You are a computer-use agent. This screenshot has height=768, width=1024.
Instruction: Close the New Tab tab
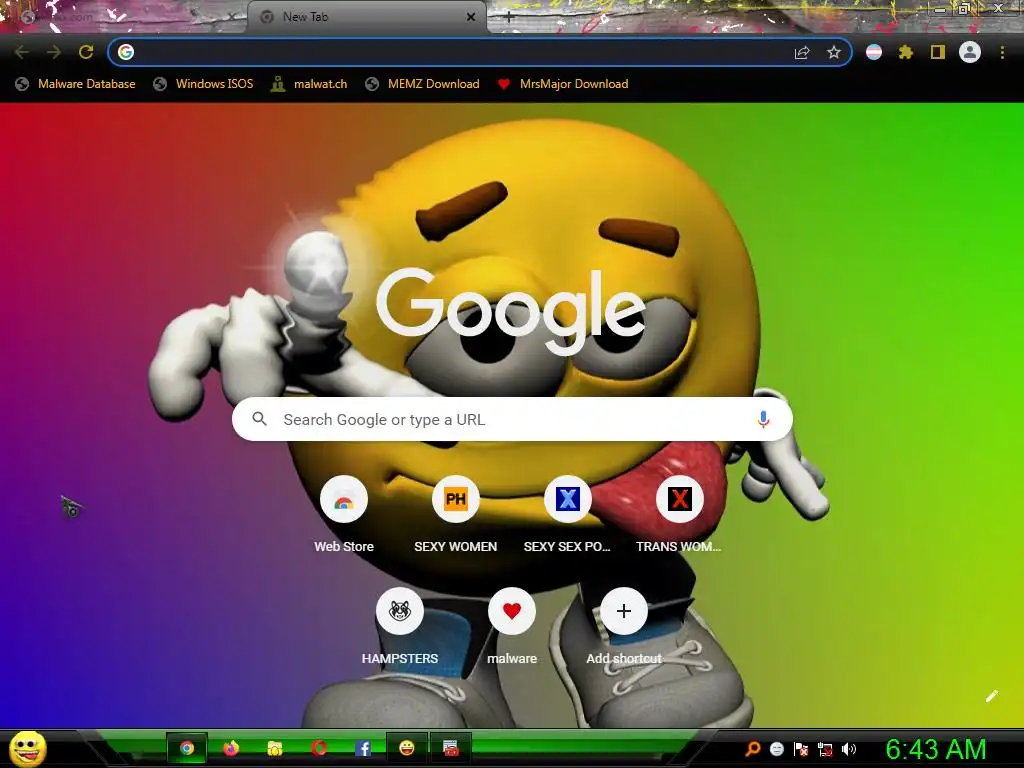471,17
